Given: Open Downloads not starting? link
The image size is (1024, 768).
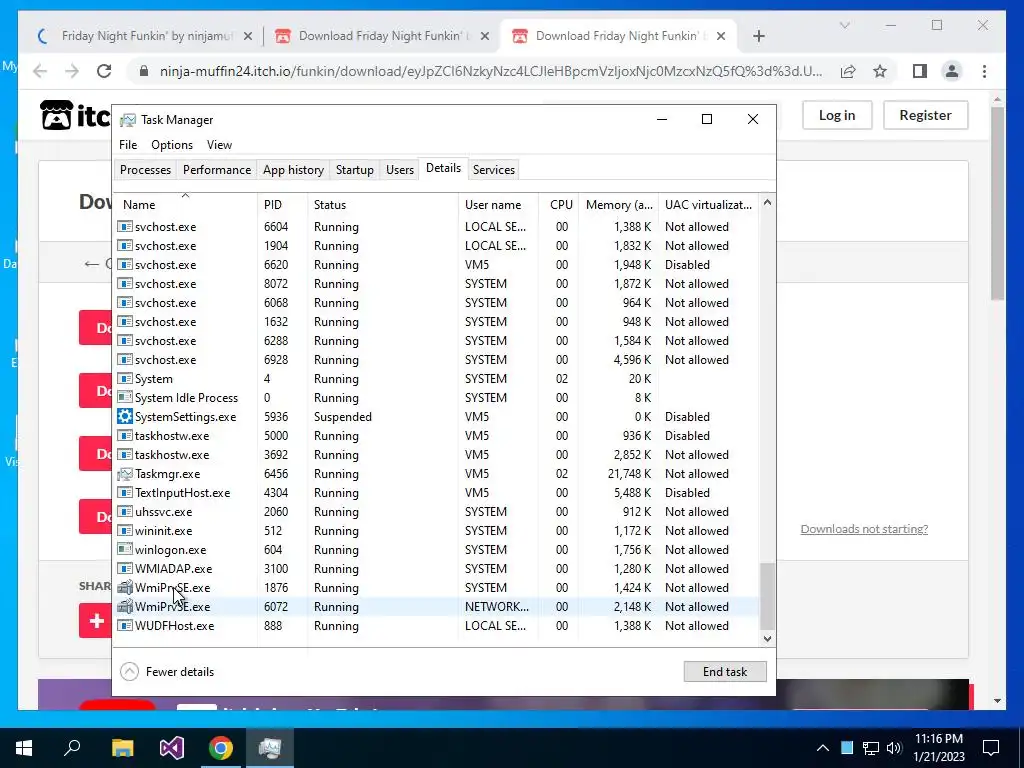Looking at the screenshot, I should (864, 529).
